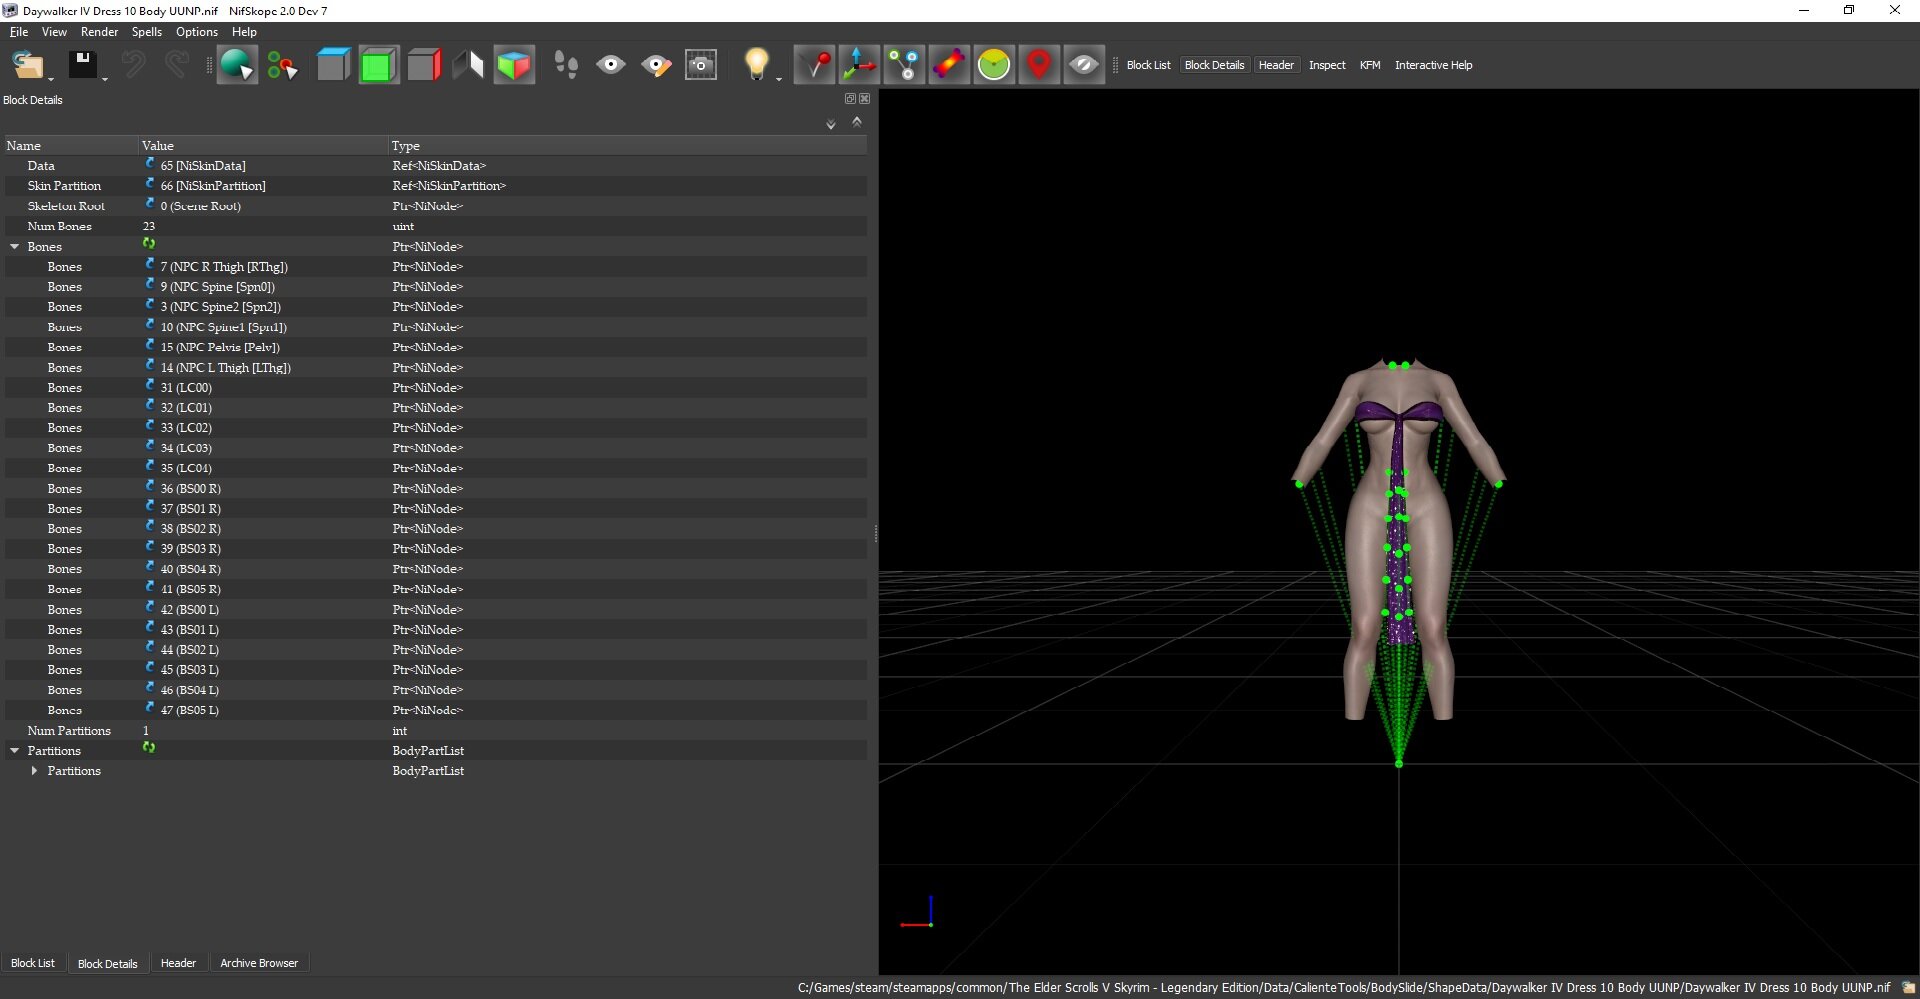Click the Interactive Help toolbar button
The width and height of the screenshot is (1920, 999).
(x=1433, y=65)
